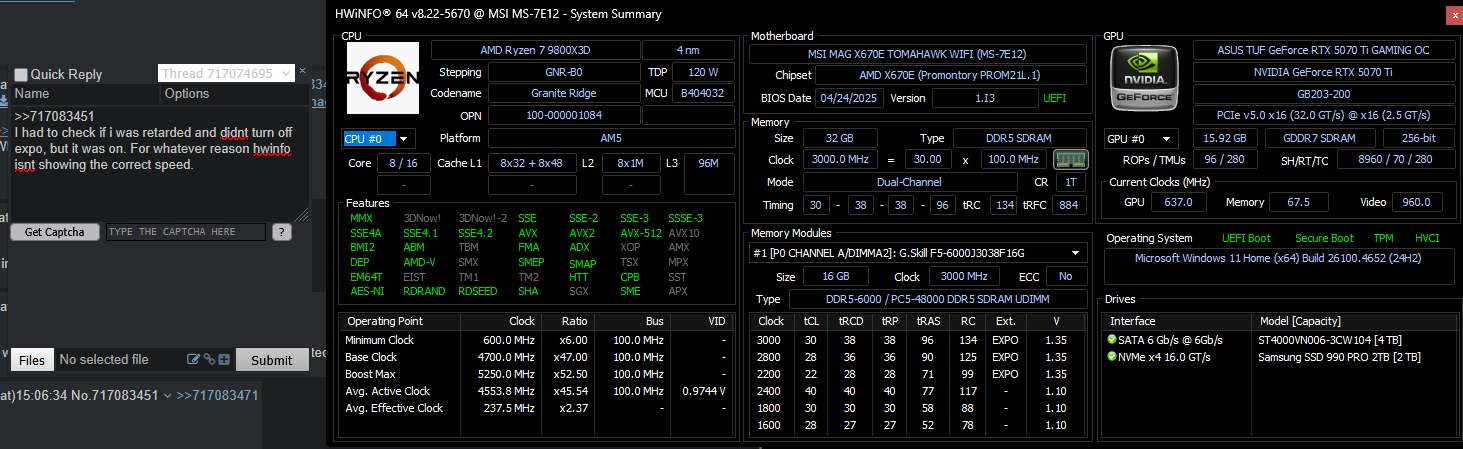
Task: Focus the captcha text input field
Action: point(185,232)
